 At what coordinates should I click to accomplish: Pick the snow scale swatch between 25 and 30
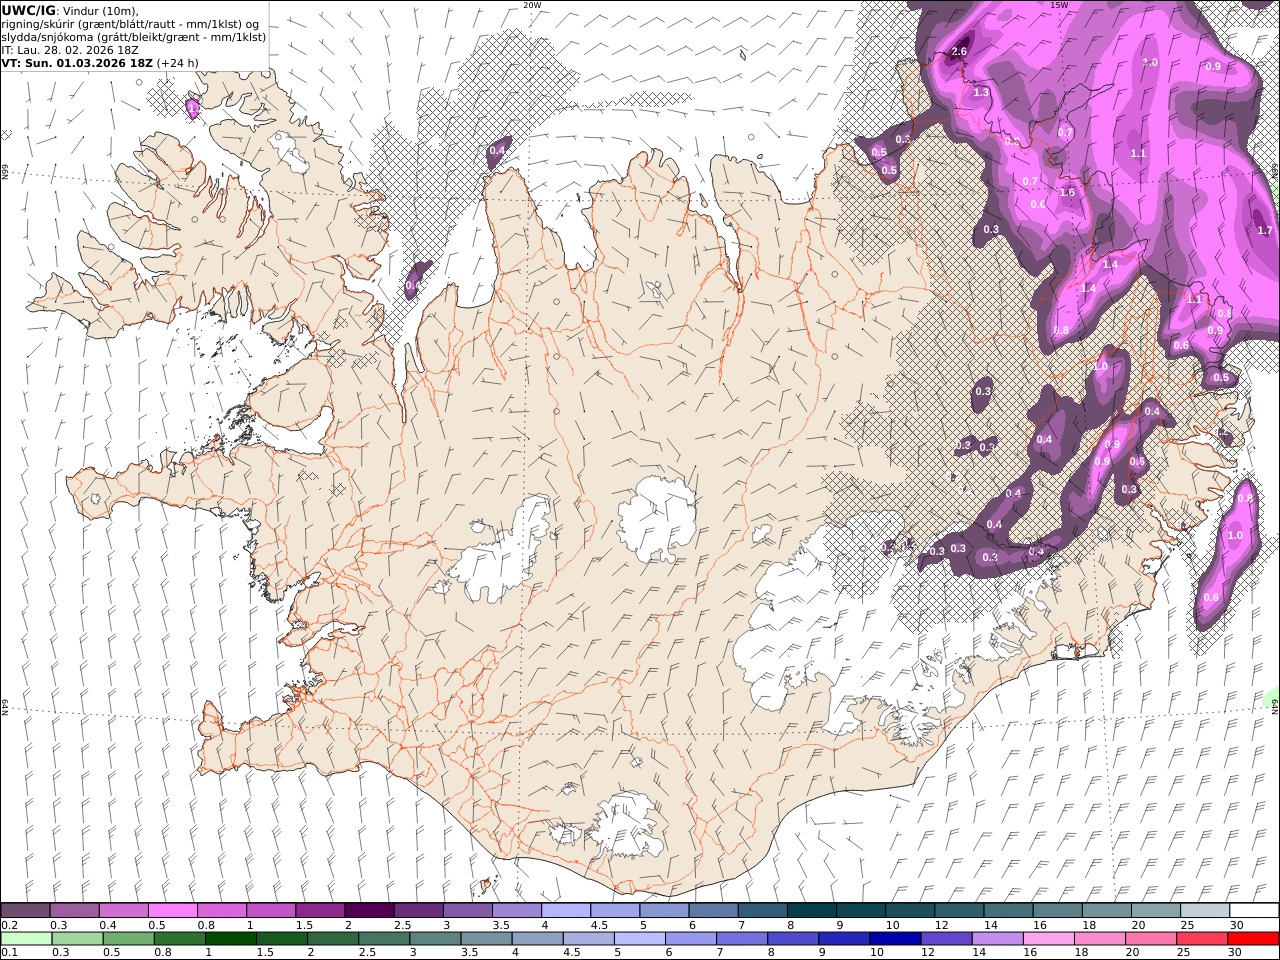pos(1204,911)
